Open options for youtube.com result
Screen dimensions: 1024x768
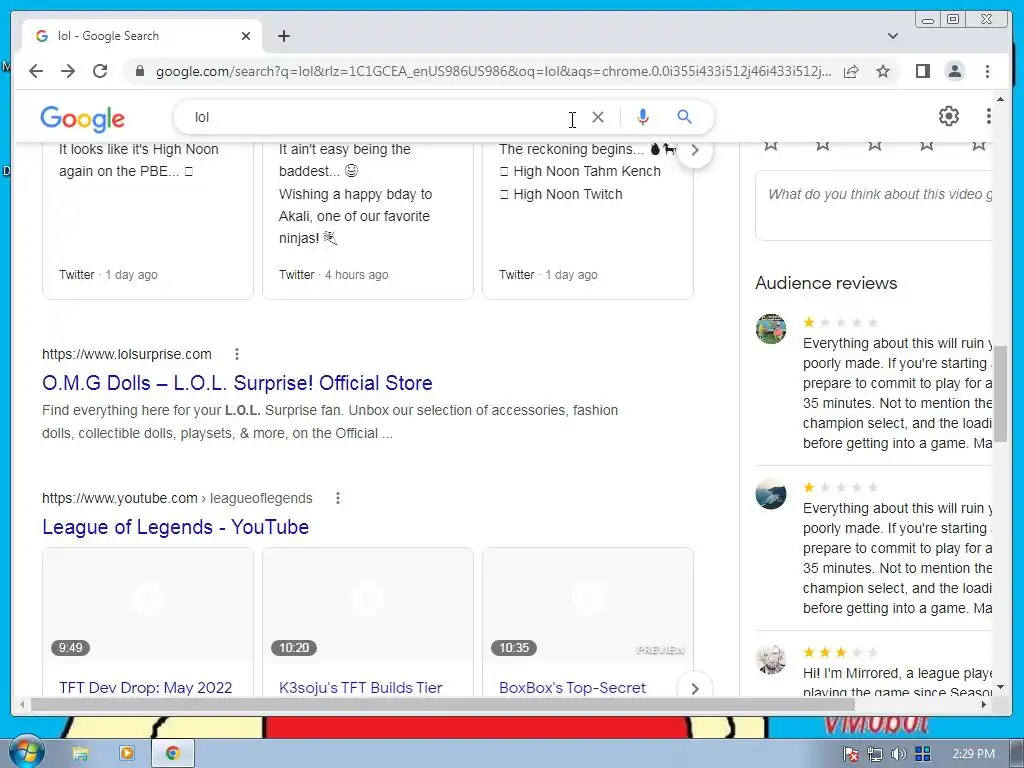point(338,498)
